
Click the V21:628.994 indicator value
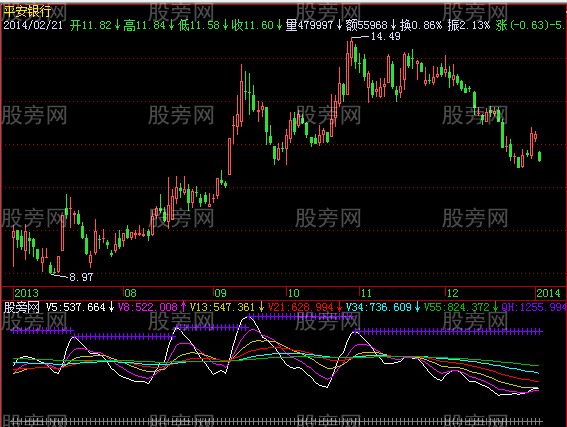(300, 307)
